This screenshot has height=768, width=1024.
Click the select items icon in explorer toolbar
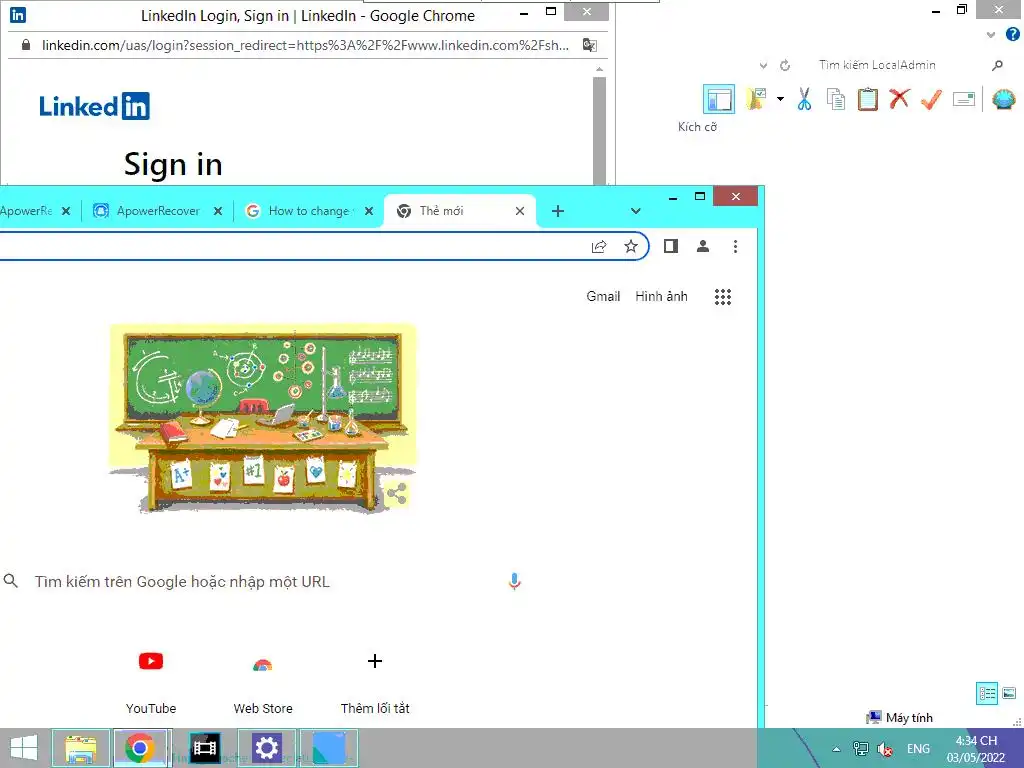click(x=757, y=99)
